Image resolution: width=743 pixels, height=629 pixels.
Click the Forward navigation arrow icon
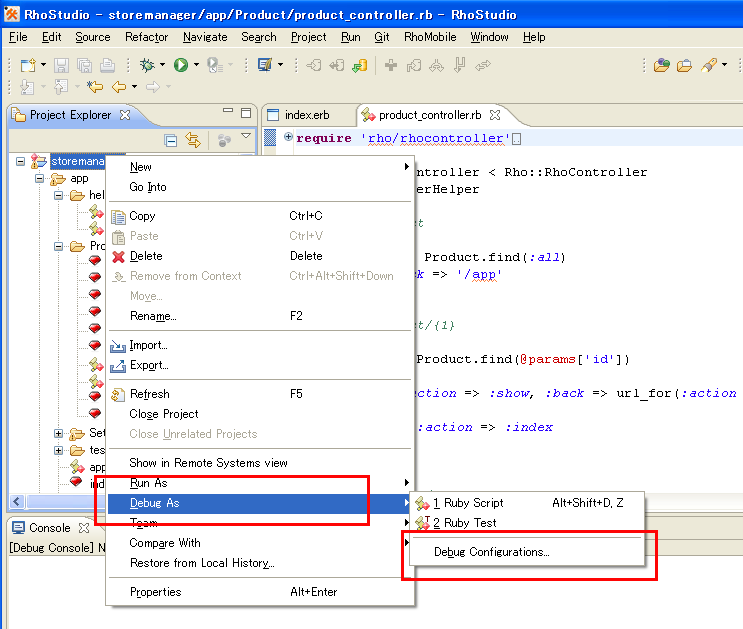click(x=153, y=87)
